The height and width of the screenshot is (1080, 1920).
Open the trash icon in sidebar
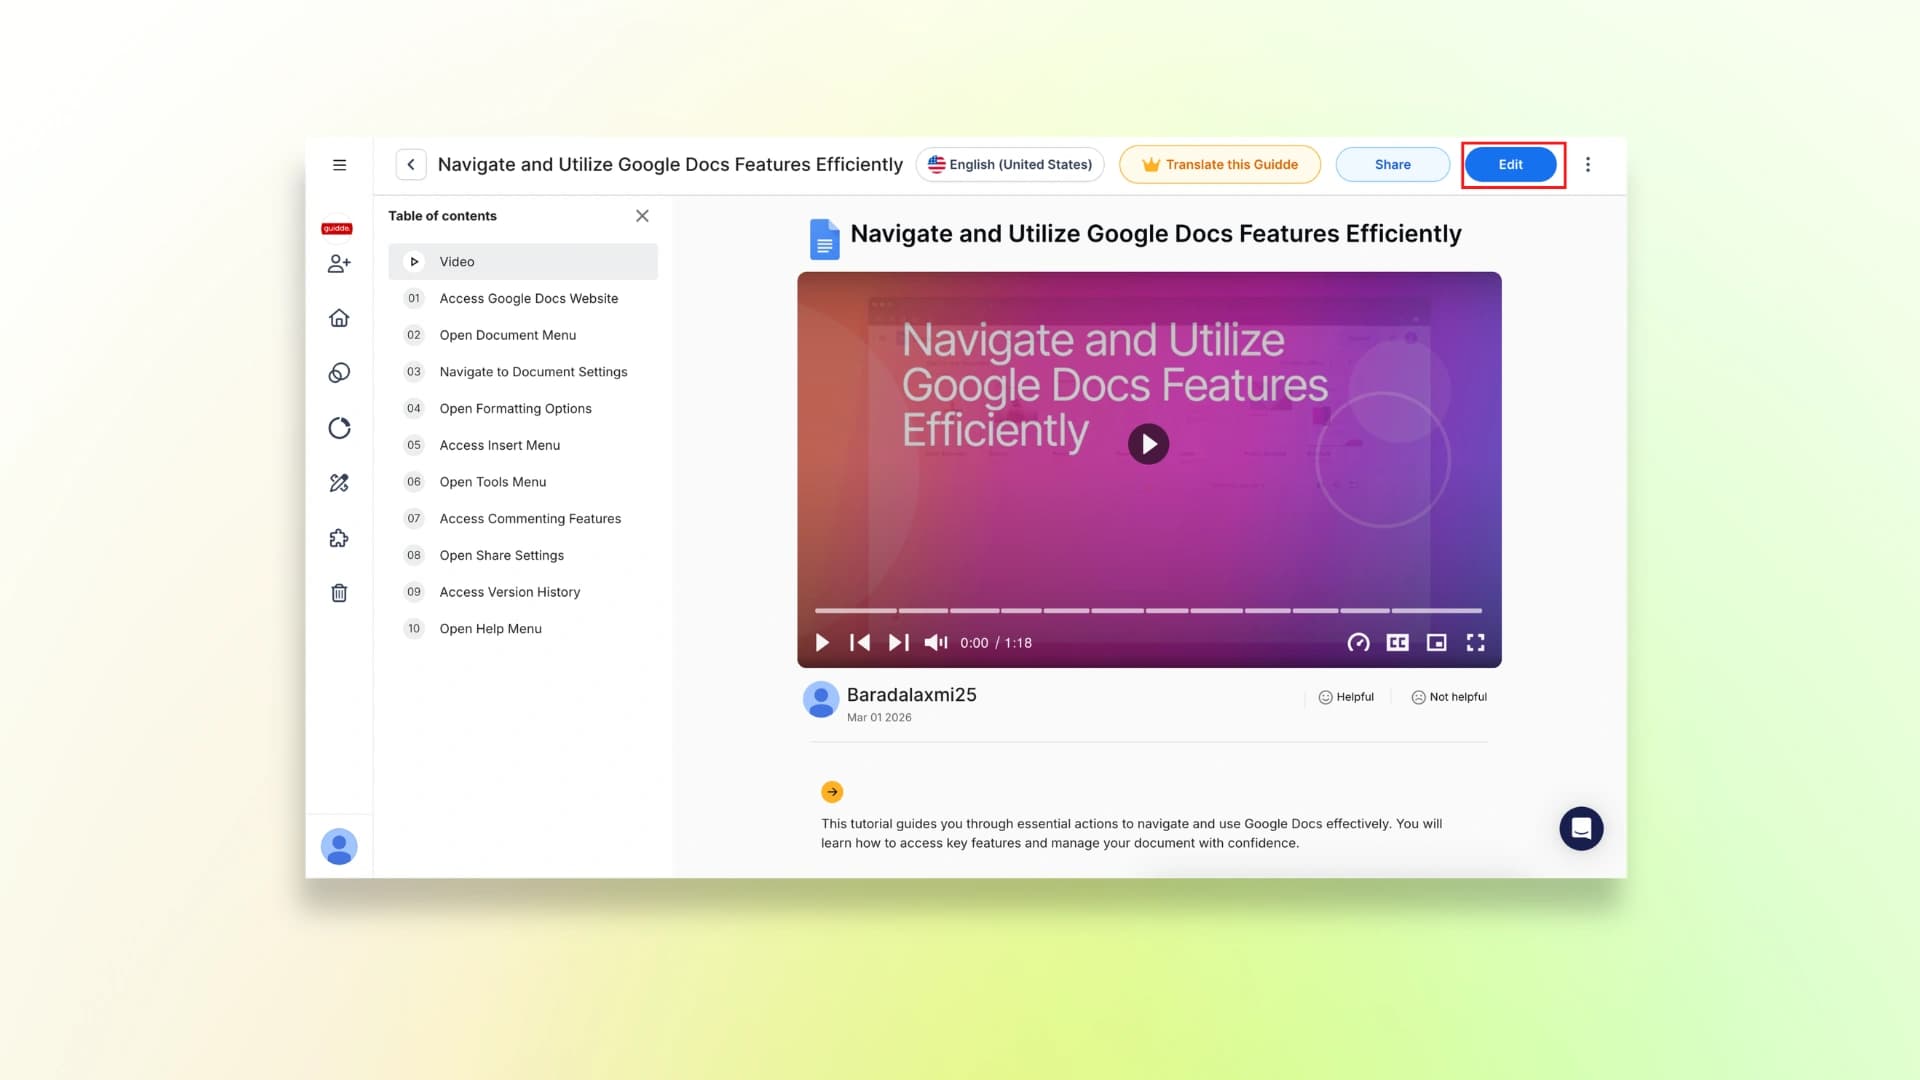[x=339, y=593]
